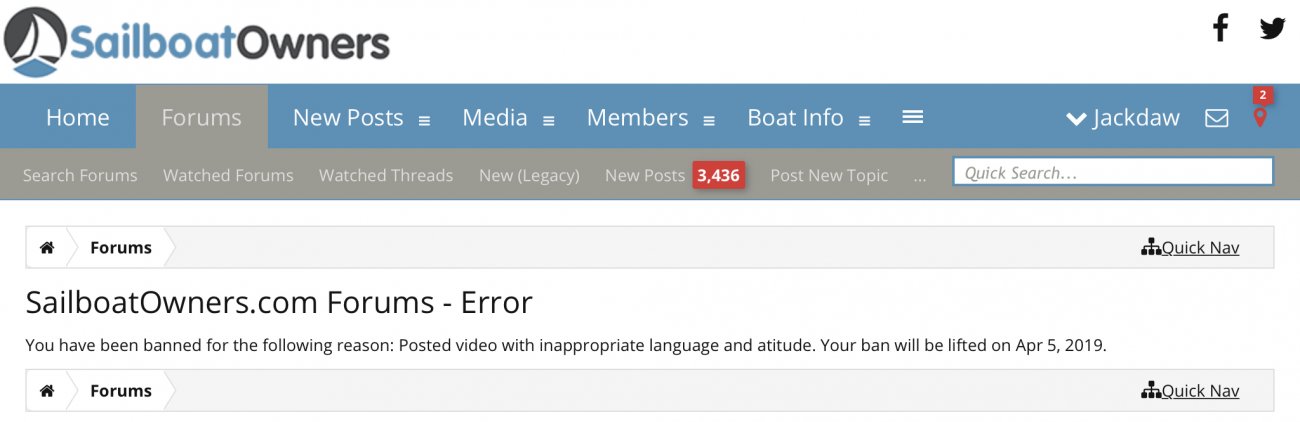Open New Posts link in sub-navigation
The height and width of the screenshot is (422, 1300).
(645, 175)
